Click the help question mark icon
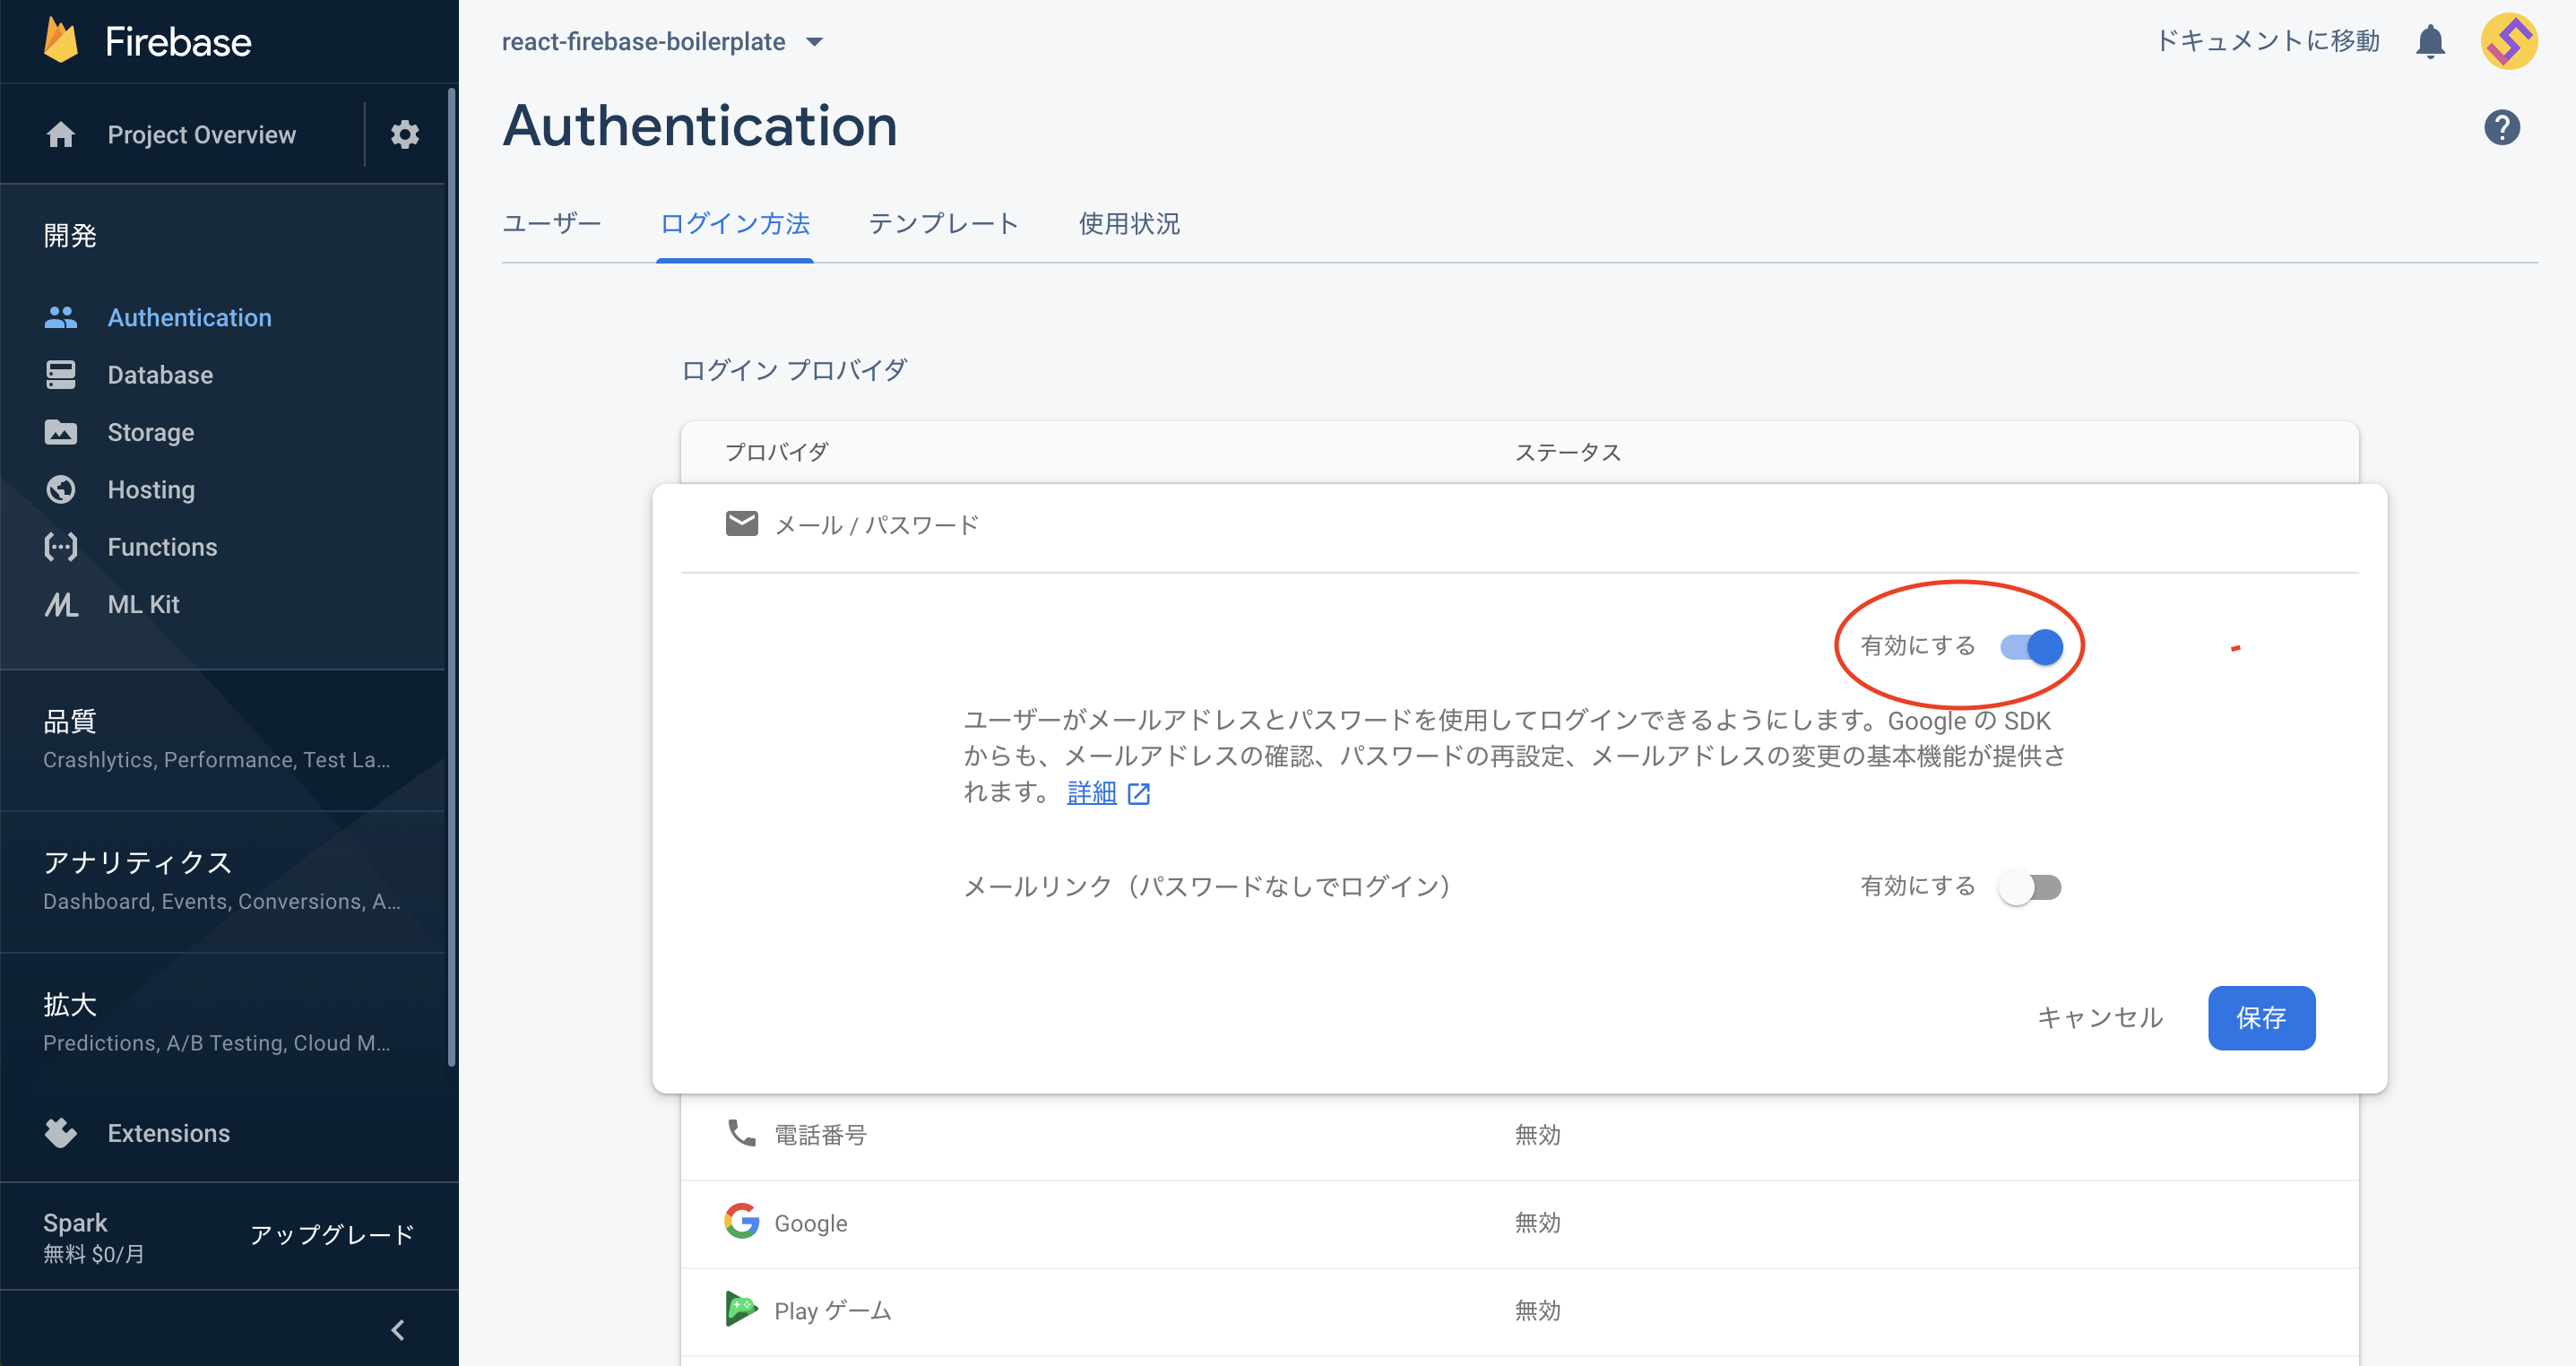This screenshot has width=2576, height=1366. 2501,127
